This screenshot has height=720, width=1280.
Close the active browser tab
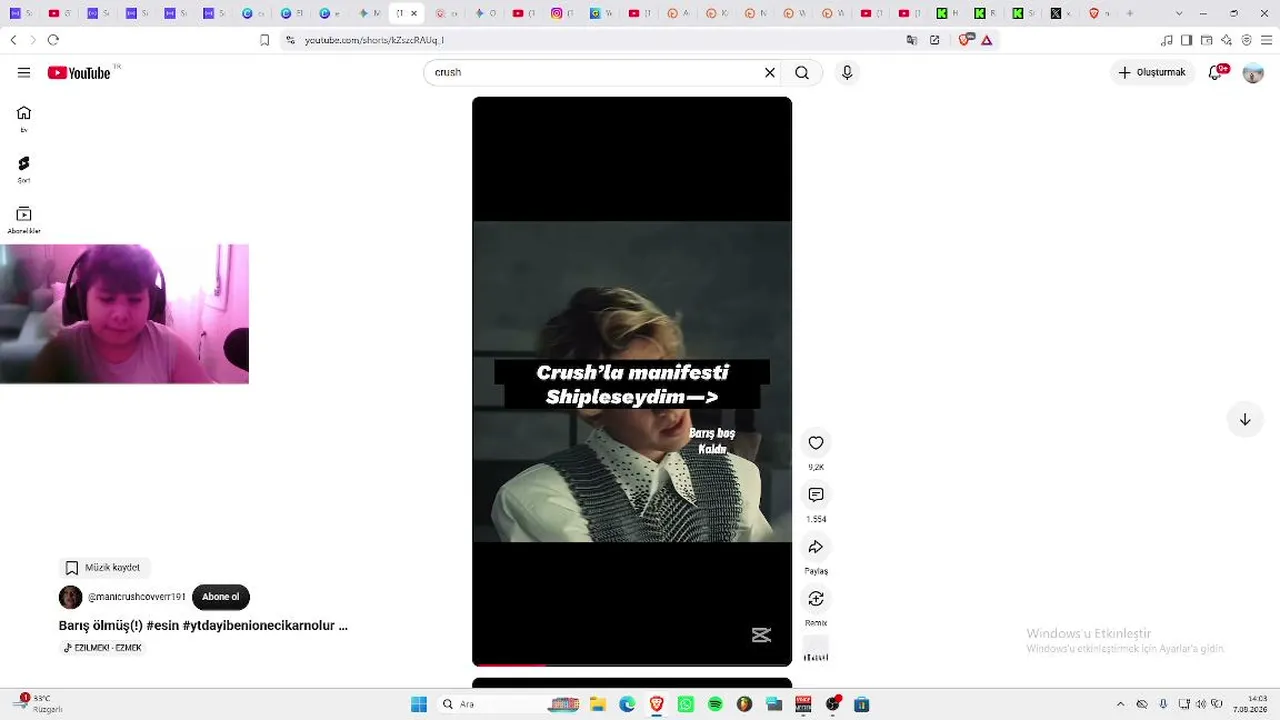(414, 13)
